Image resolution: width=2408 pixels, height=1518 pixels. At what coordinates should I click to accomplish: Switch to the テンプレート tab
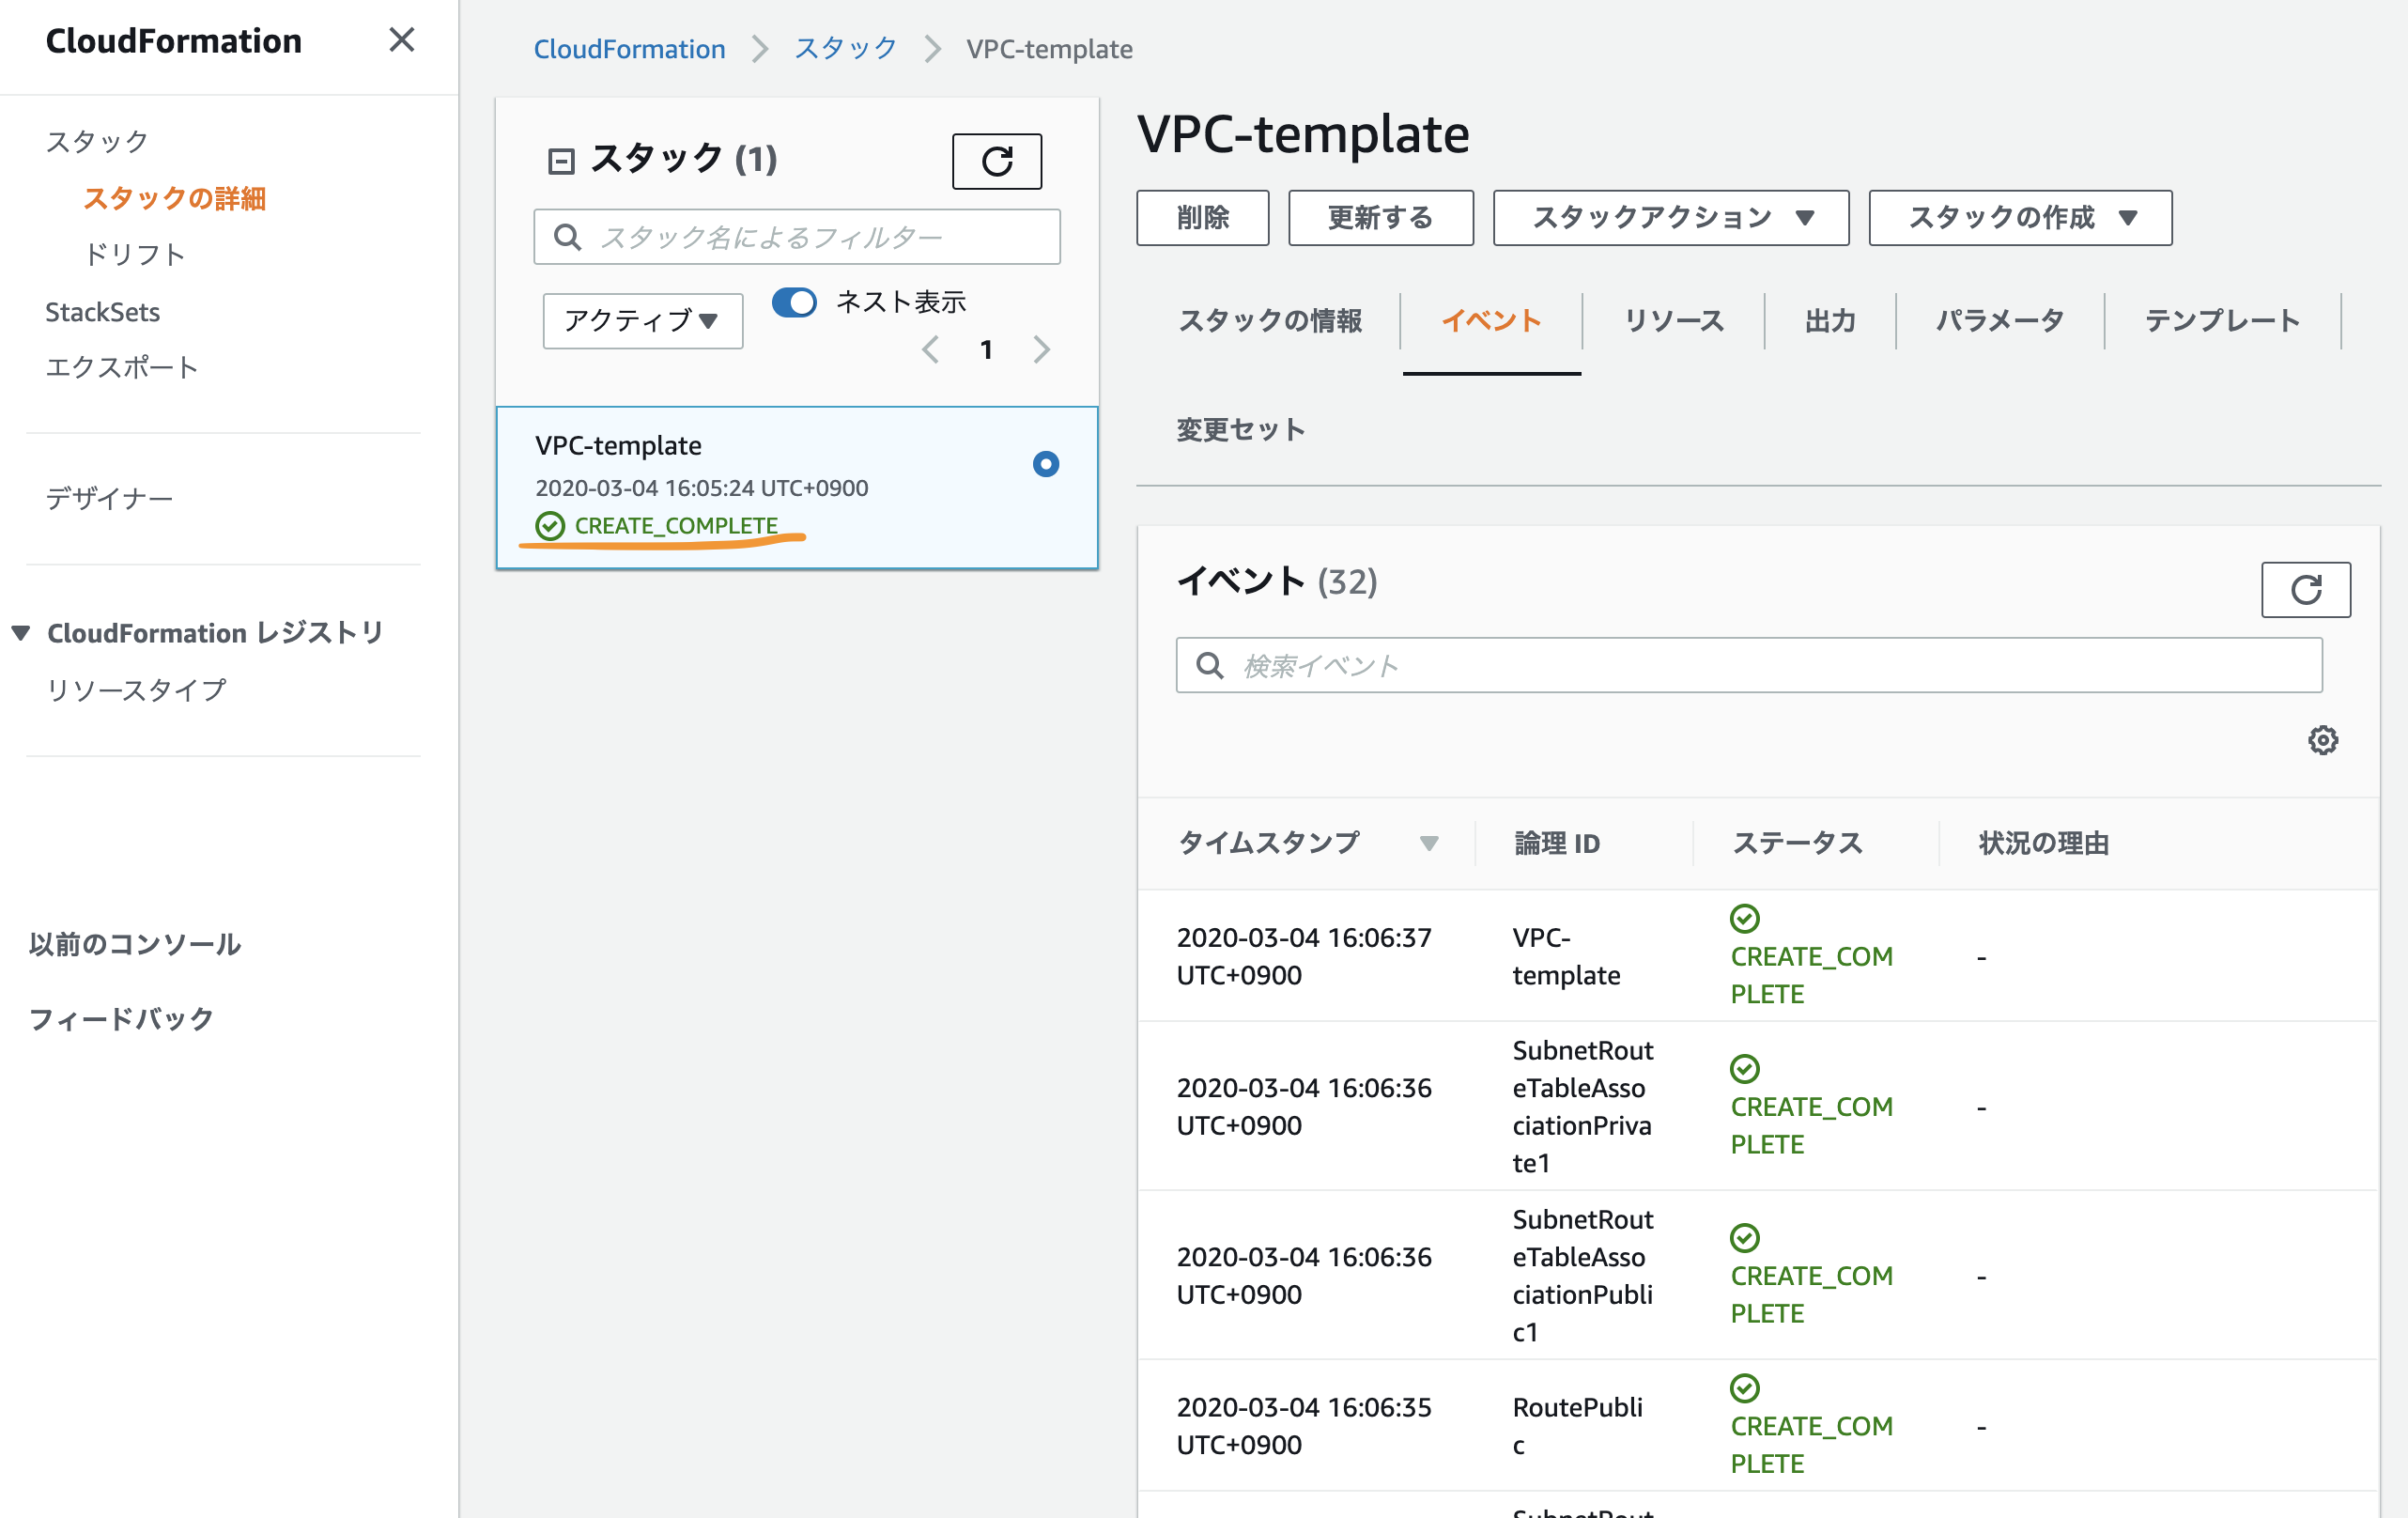pyautogui.click(x=2222, y=321)
